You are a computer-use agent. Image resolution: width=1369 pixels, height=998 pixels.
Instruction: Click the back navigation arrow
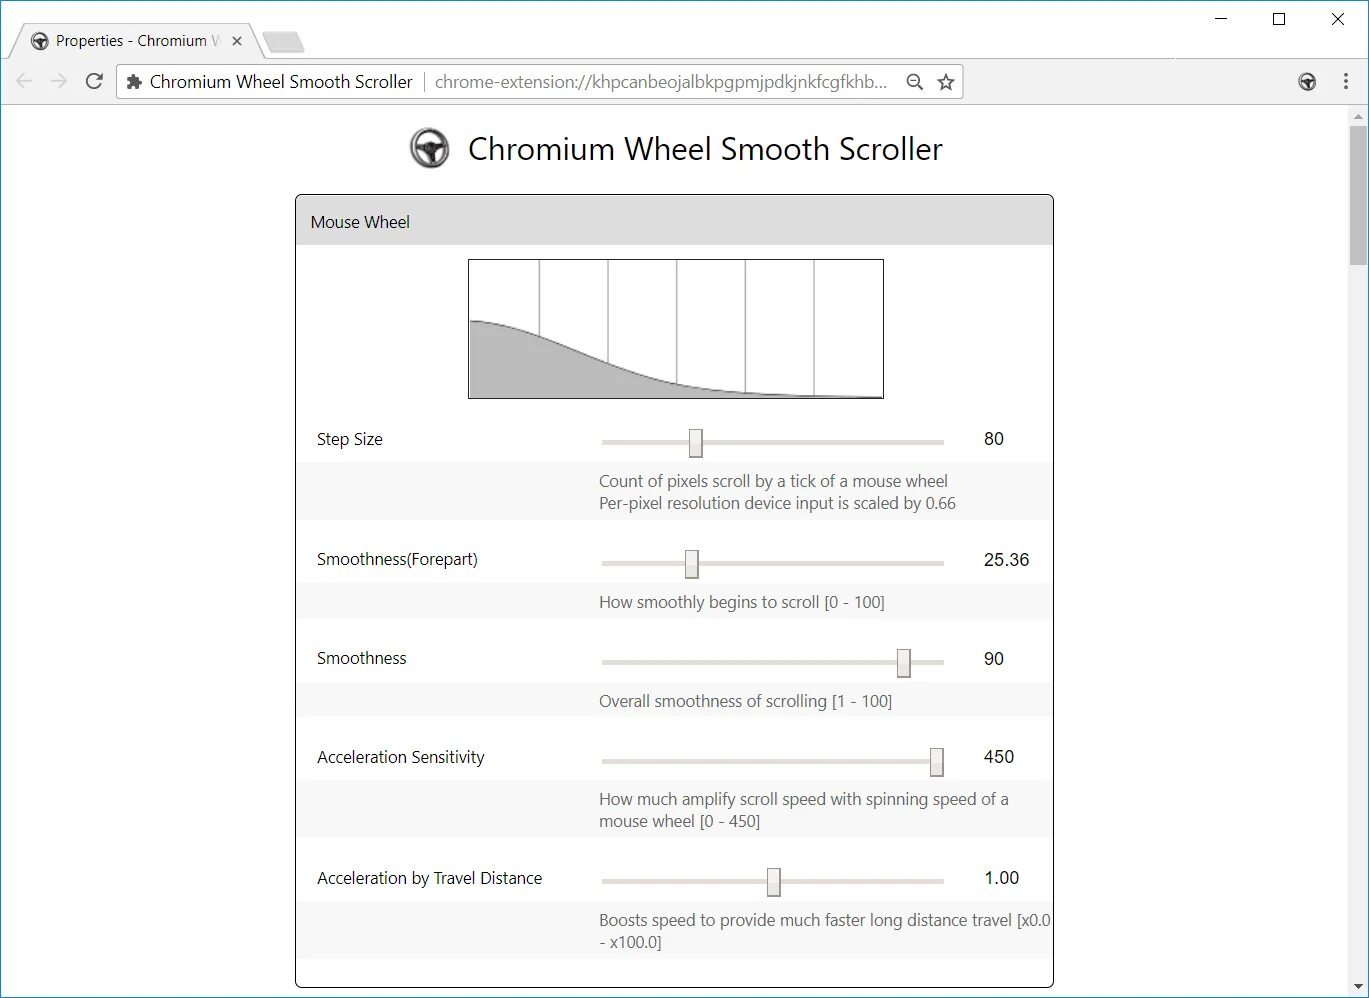point(24,81)
